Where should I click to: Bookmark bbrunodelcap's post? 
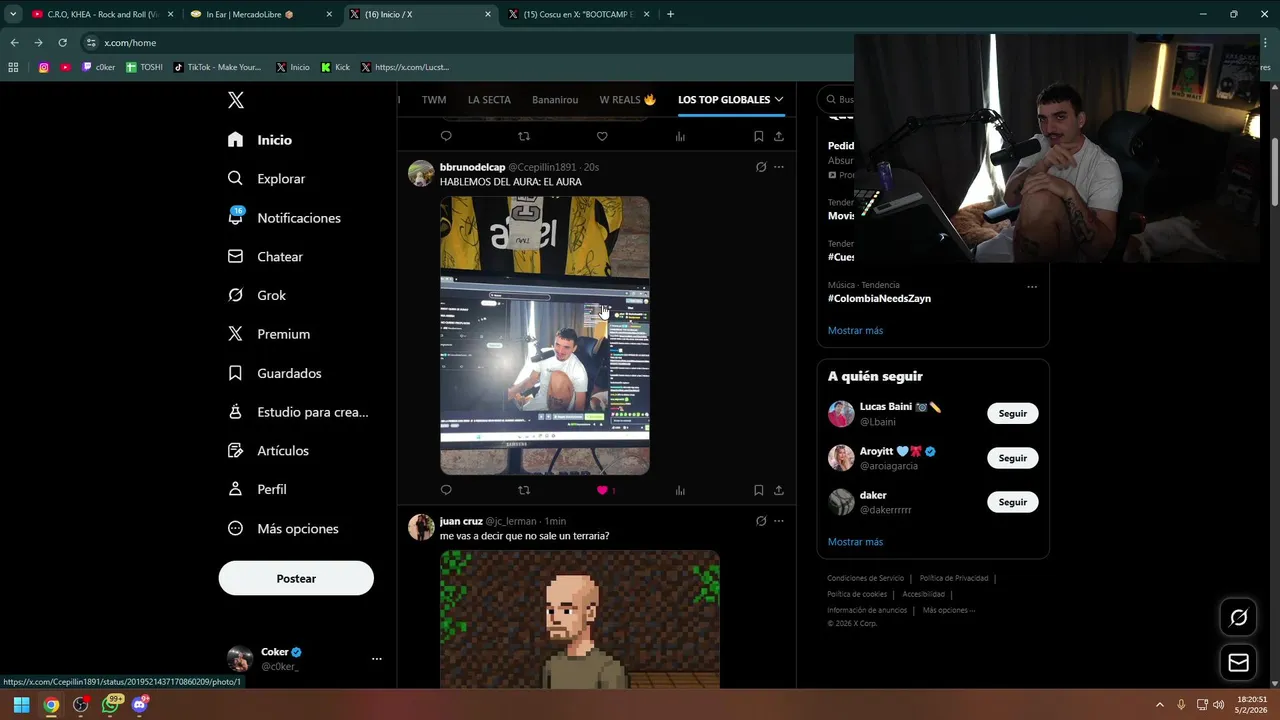coord(758,491)
